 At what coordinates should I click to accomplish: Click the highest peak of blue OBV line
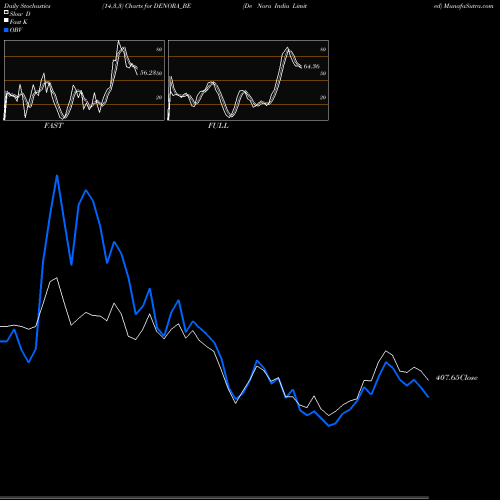57,176
